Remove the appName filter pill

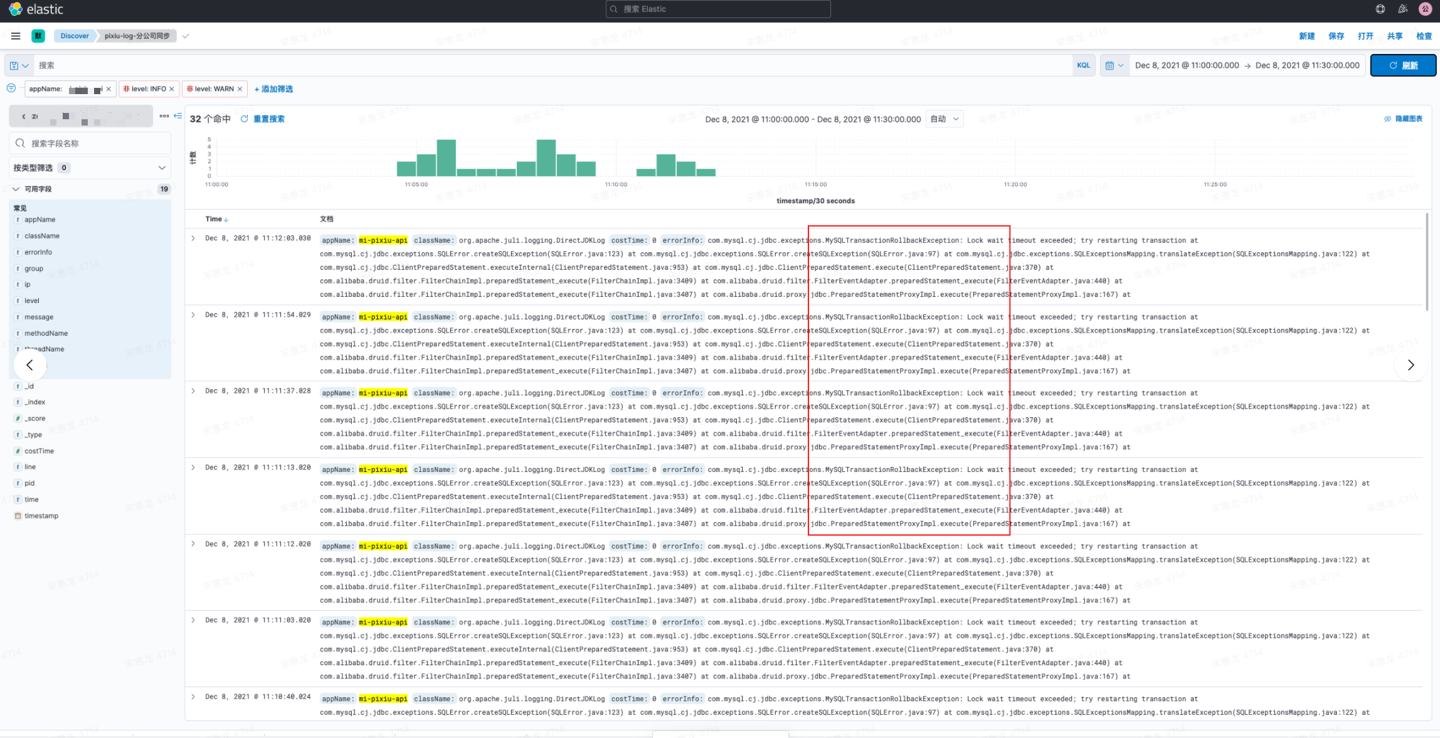click(109, 89)
